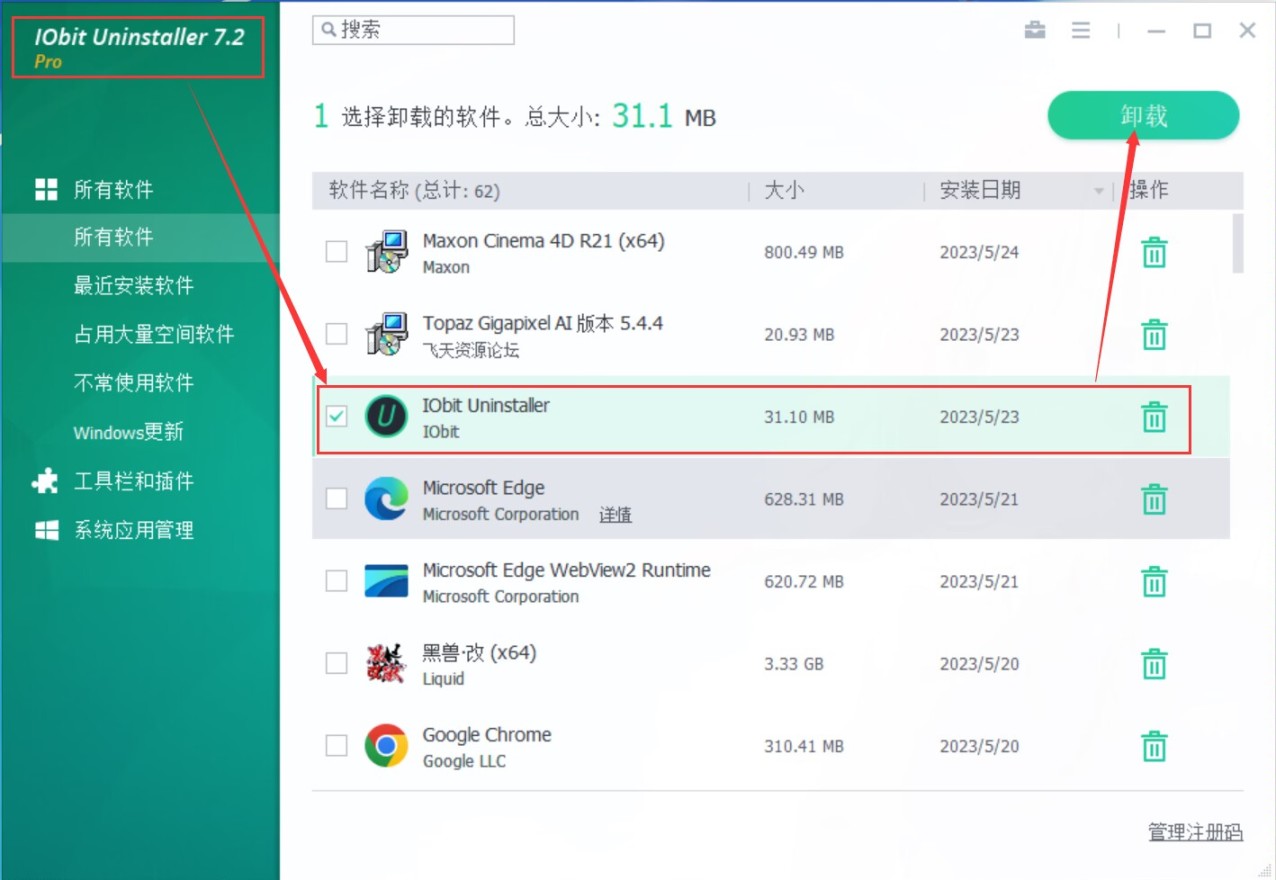Click the 黑兽·改 app icon
The height and width of the screenshot is (880, 1276).
(x=386, y=663)
